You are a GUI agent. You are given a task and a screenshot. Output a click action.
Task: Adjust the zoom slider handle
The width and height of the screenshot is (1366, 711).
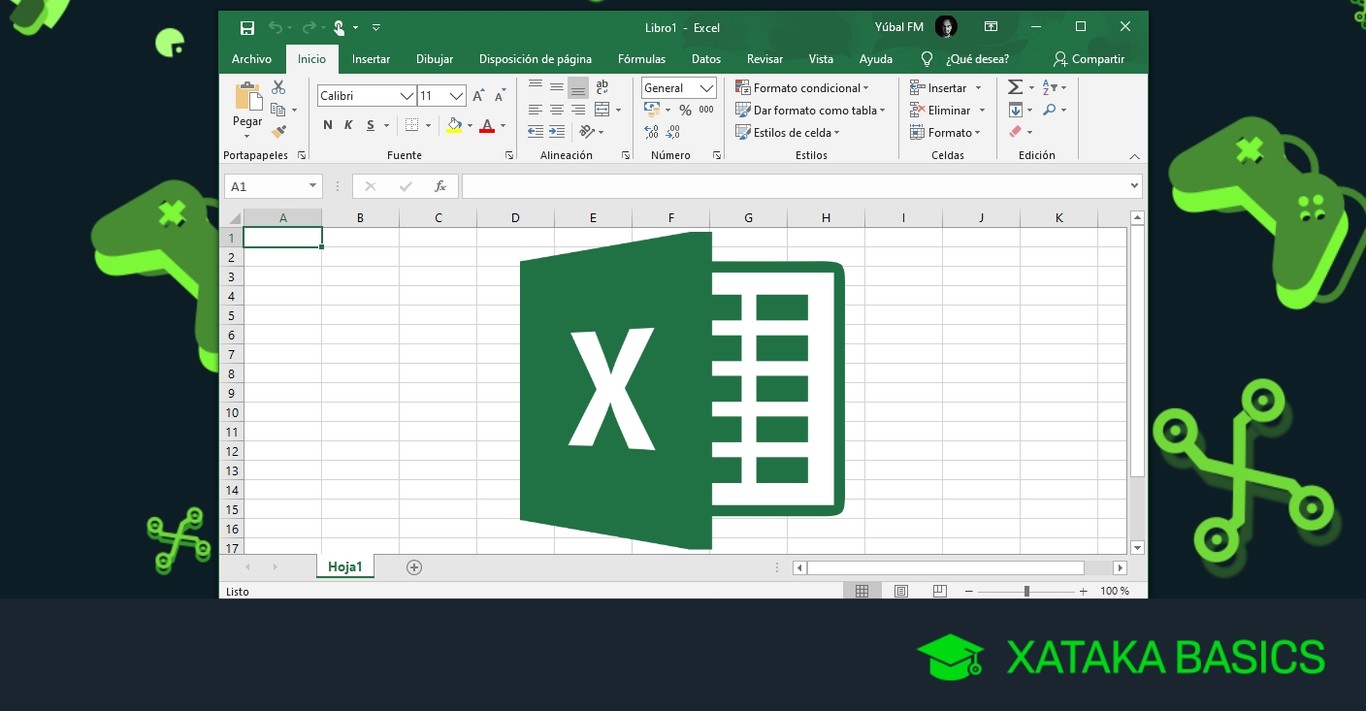coord(1026,591)
